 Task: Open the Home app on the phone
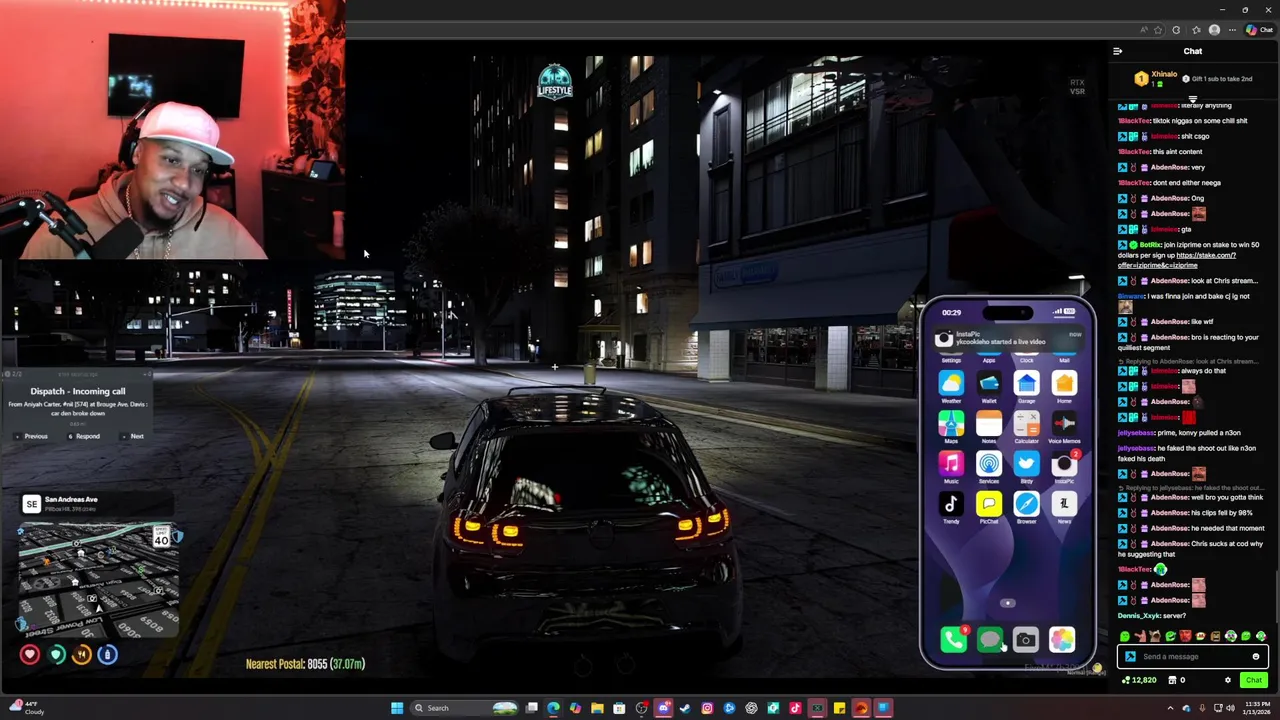pos(1064,384)
